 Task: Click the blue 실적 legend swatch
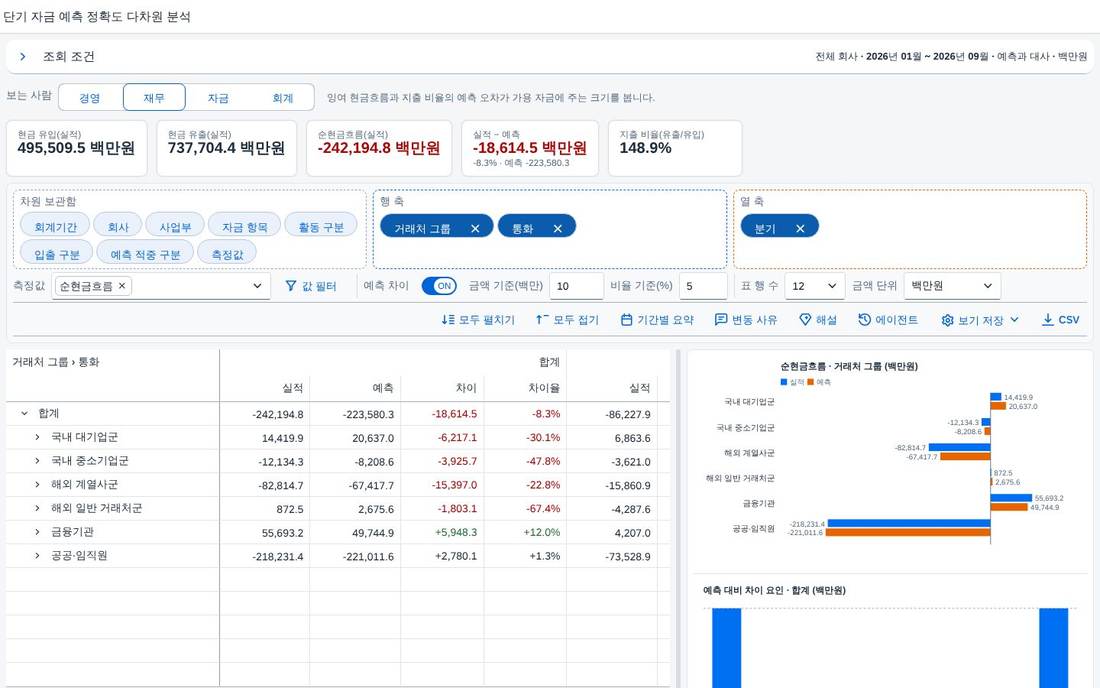pyautogui.click(x=784, y=382)
